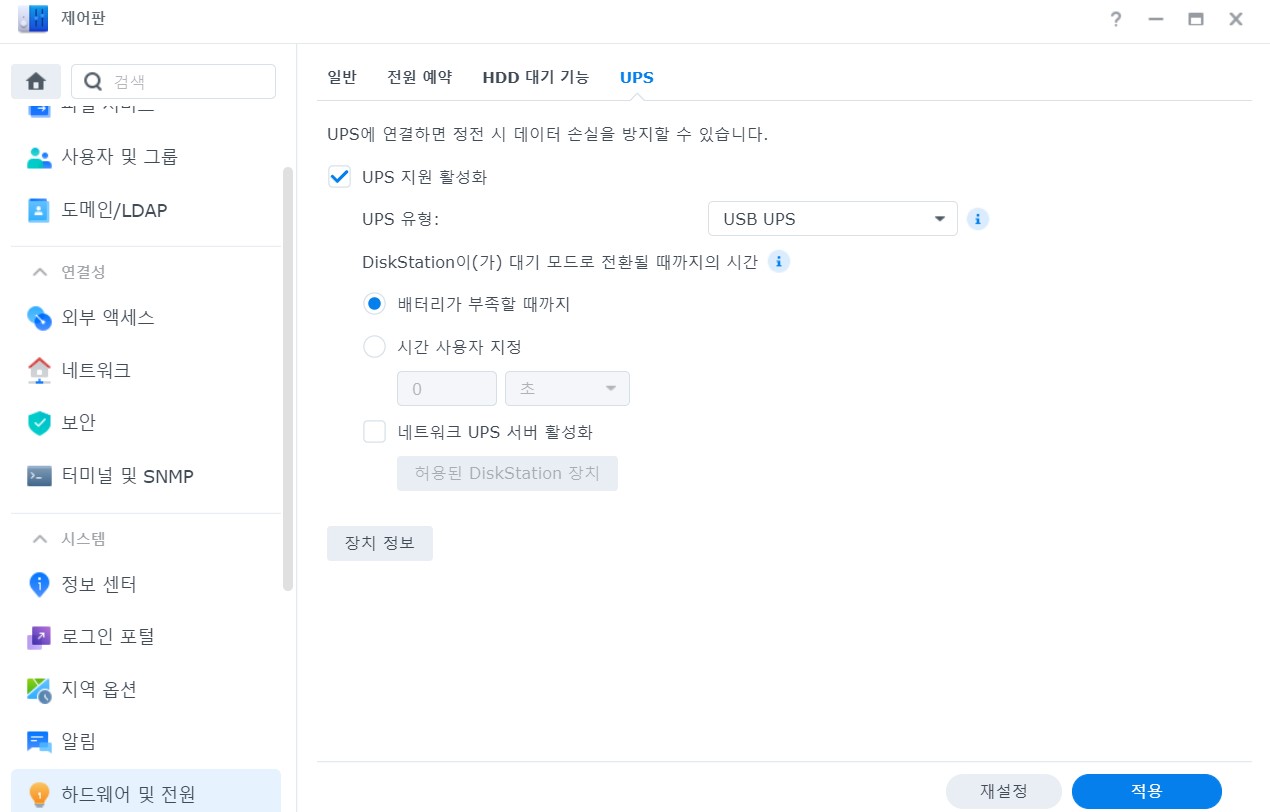Open the help question mark icon
This screenshot has height=812, width=1270.
[1116, 19]
